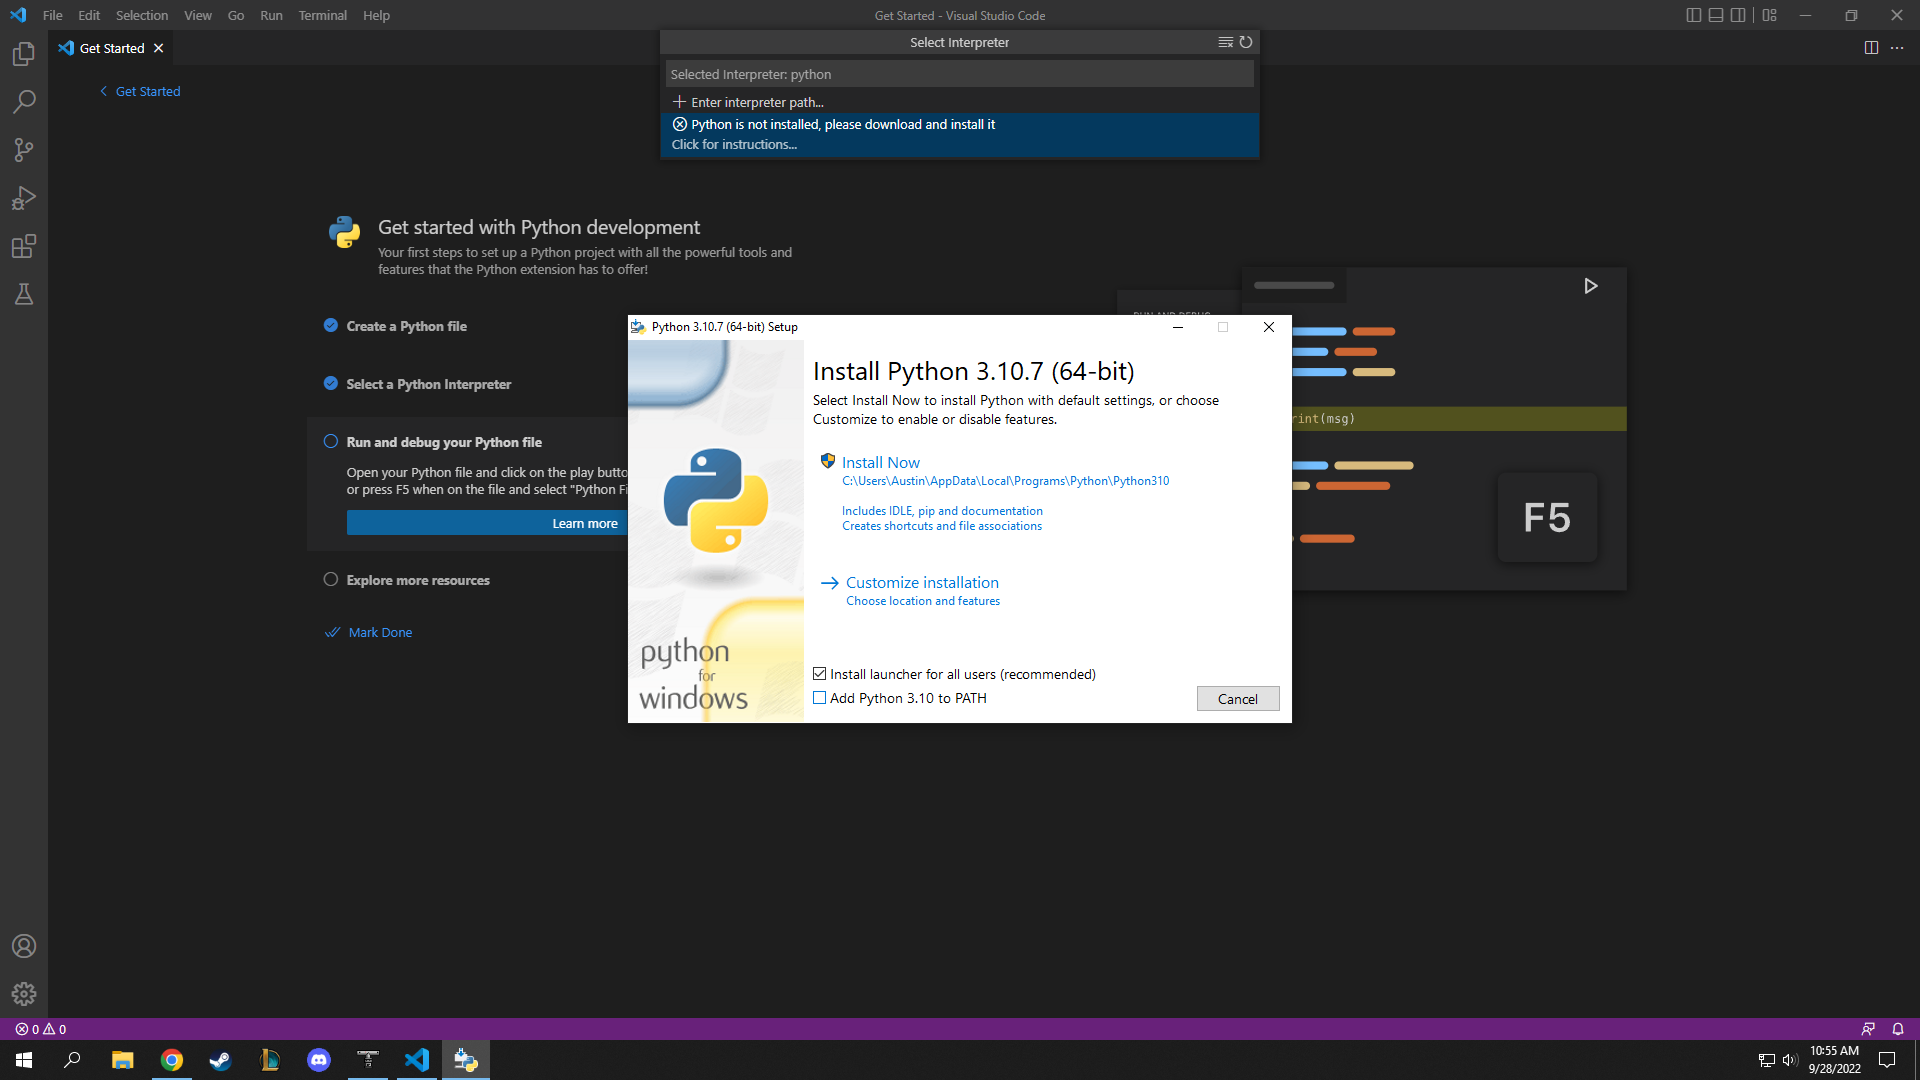Click the Selected Interpreter input field

coord(959,73)
